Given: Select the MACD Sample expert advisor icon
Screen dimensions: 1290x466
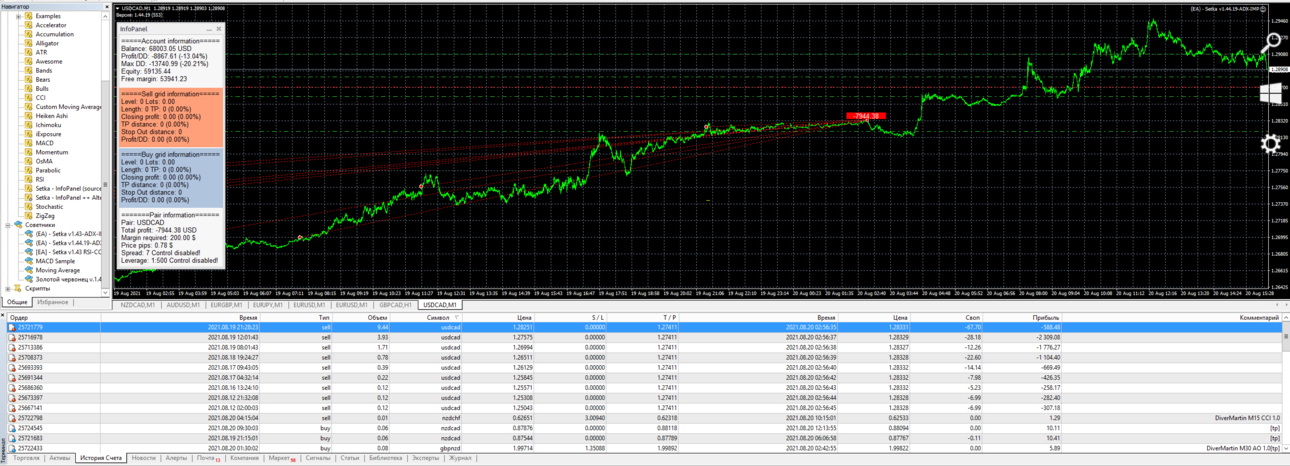Looking at the screenshot, I should coord(29,260).
